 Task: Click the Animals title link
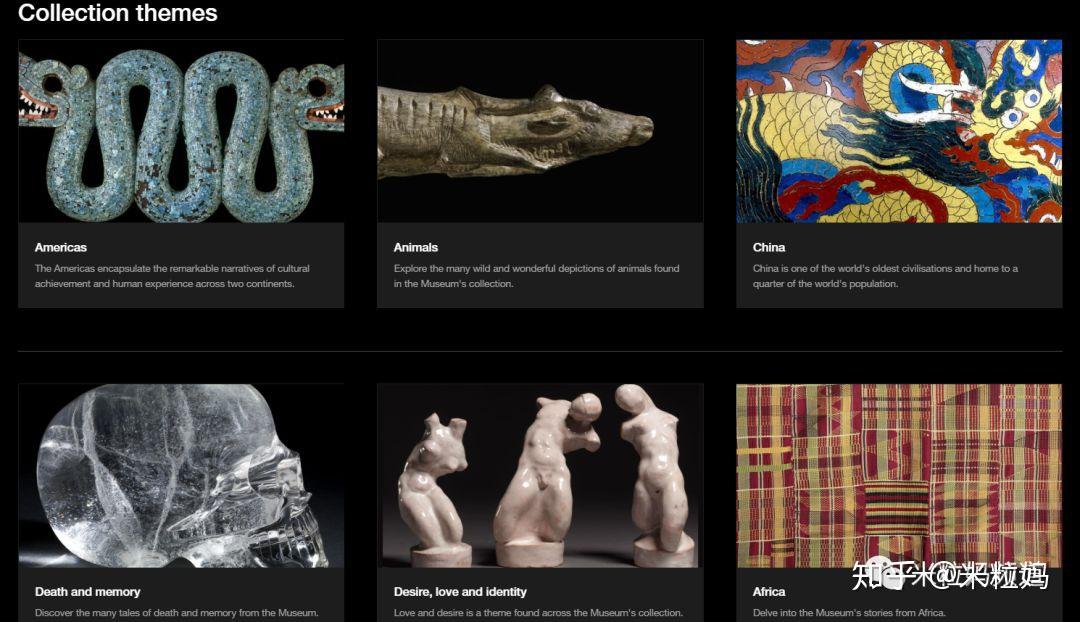tap(415, 247)
